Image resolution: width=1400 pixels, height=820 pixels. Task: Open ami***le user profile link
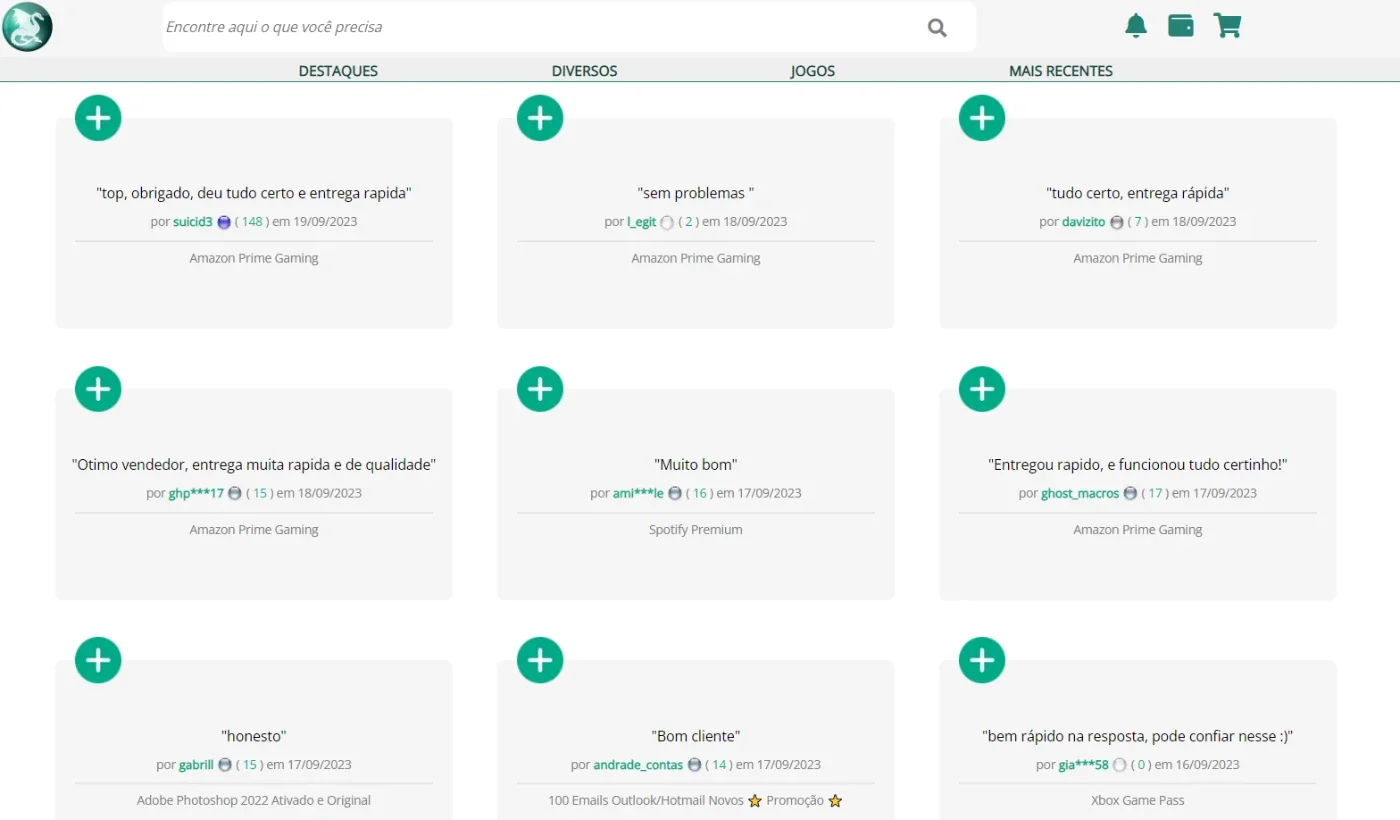639,493
